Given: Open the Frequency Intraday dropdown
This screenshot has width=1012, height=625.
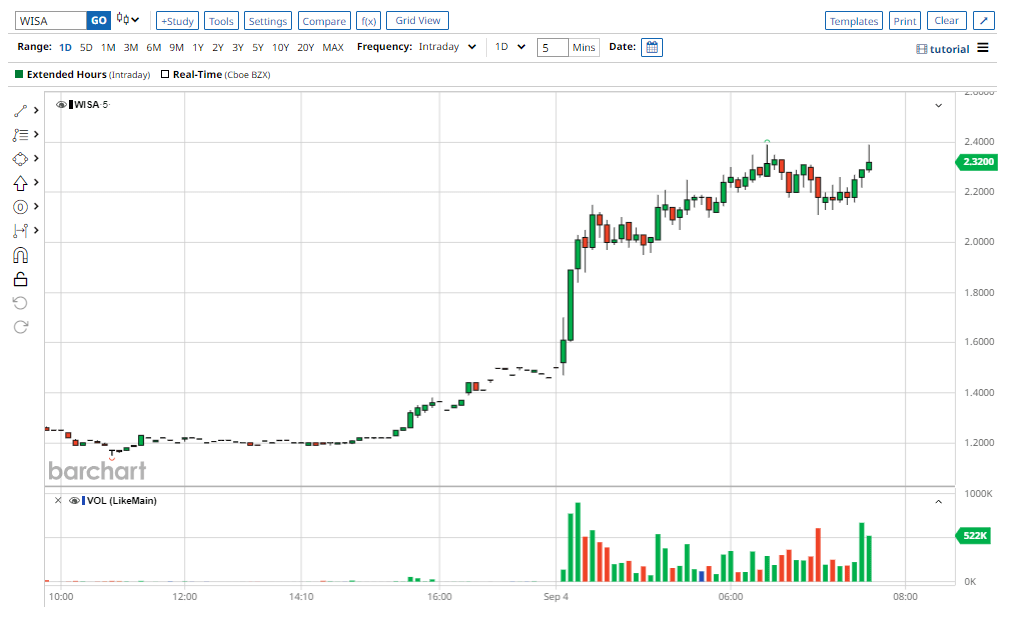Looking at the screenshot, I should [447, 47].
